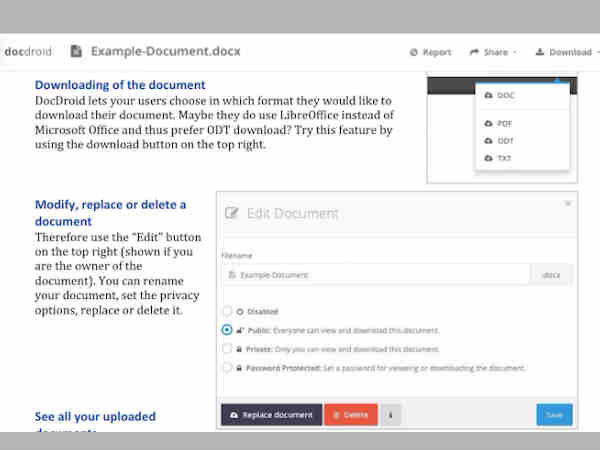
Task: Click the document file icon beside Example-Document.docx
Action: pos(76,51)
